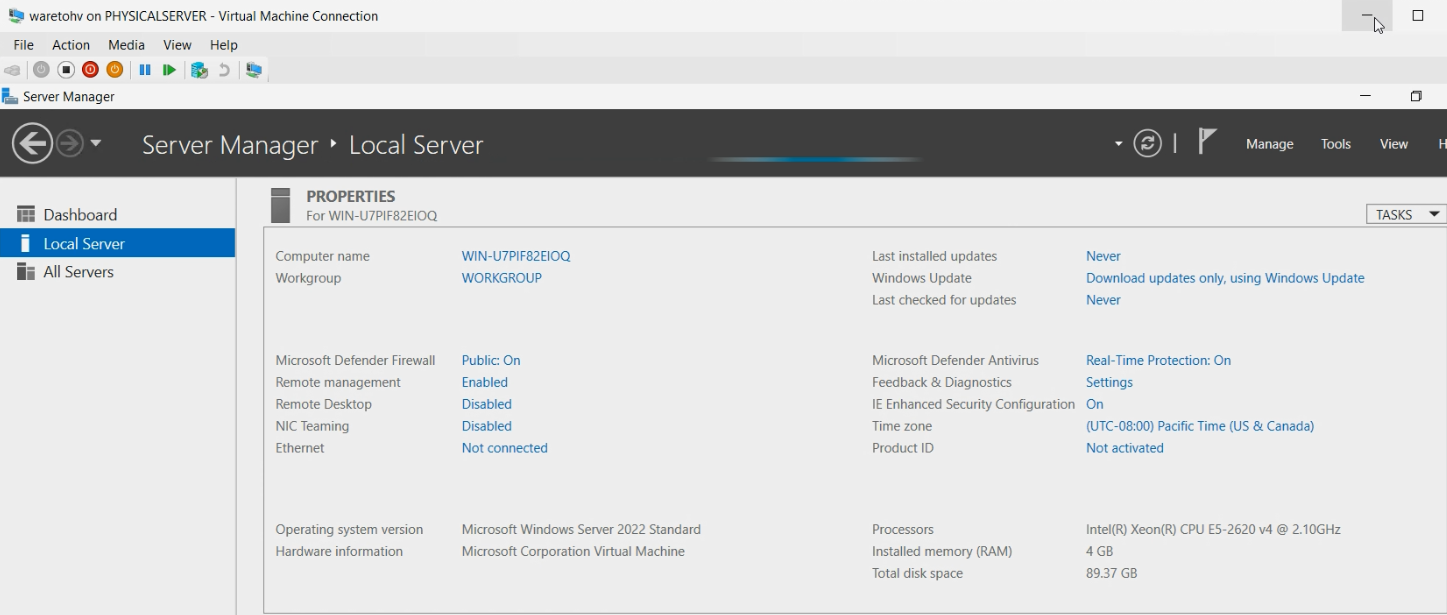Open the navigation history dropdown
The width and height of the screenshot is (1447, 615).
[96, 143]
